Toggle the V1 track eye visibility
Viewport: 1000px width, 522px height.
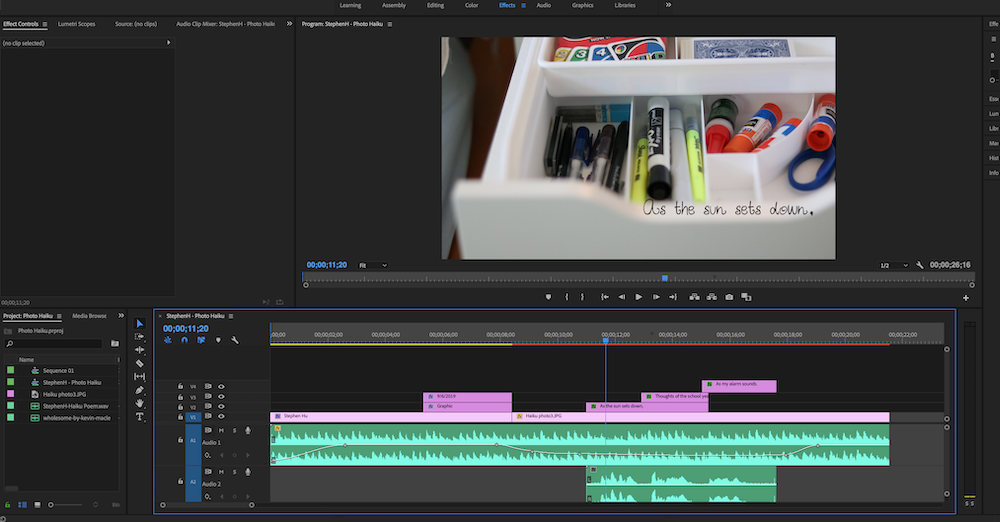221,416
